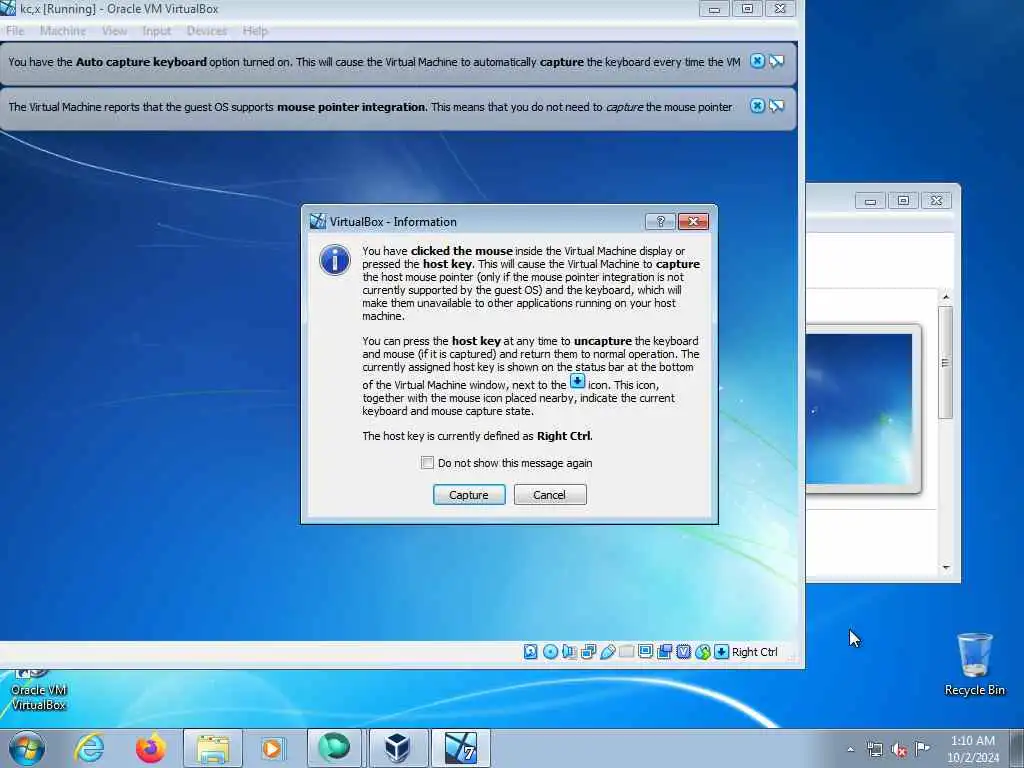Switch to the green round taskbar app

(x=334, y=748)
